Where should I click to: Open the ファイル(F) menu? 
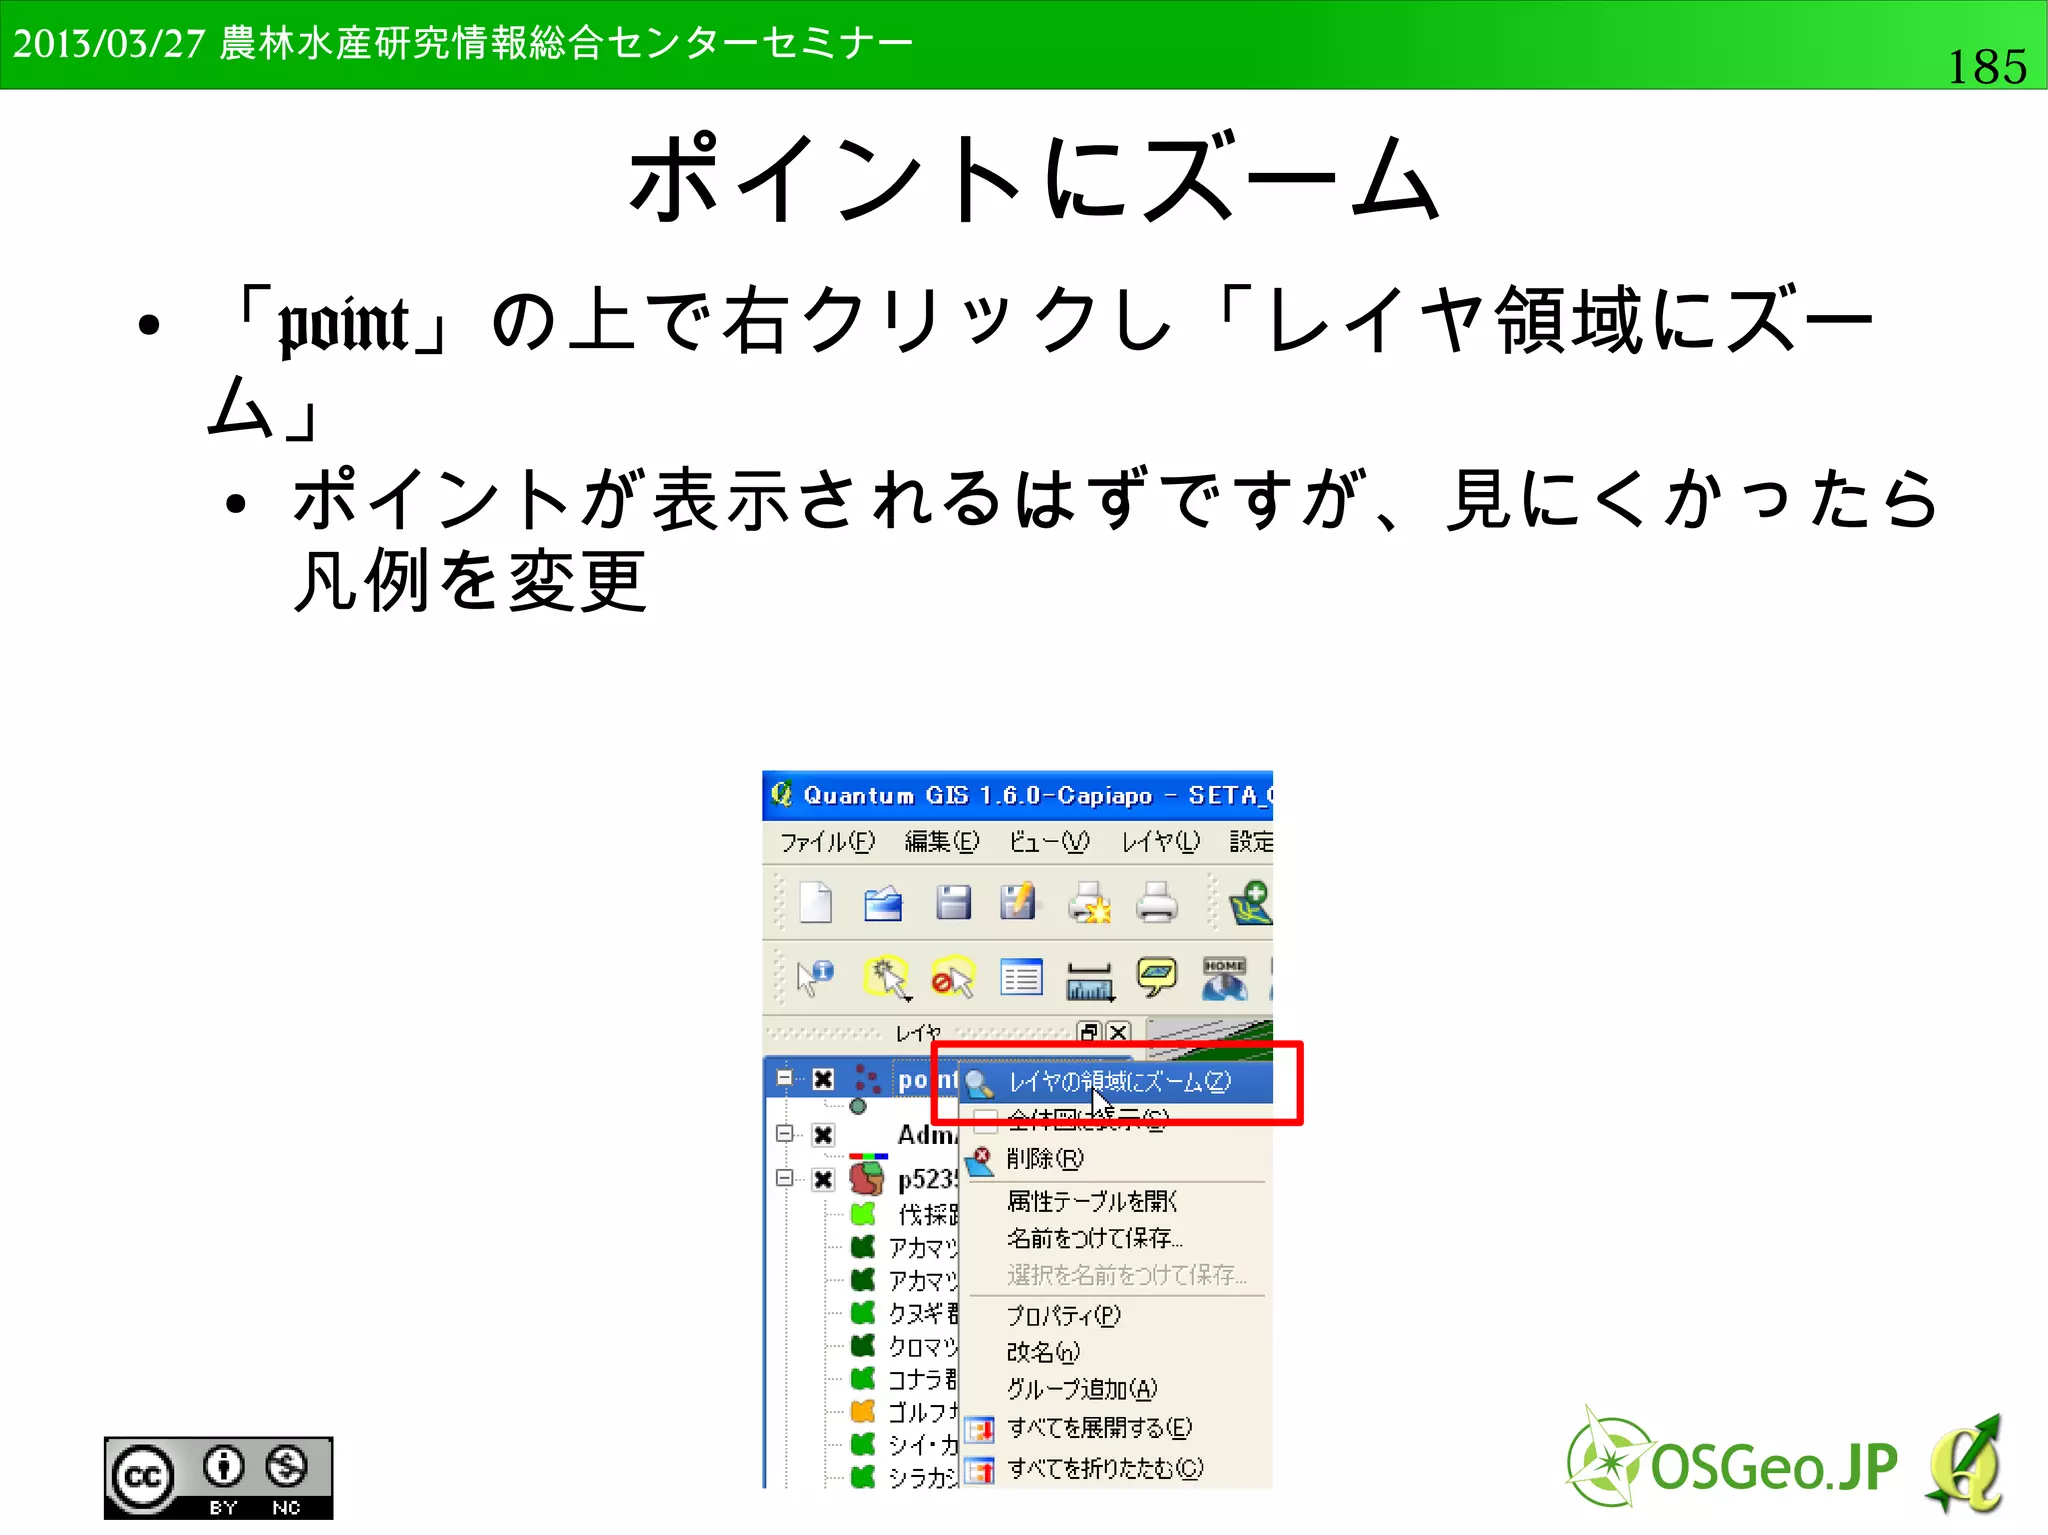827,842
